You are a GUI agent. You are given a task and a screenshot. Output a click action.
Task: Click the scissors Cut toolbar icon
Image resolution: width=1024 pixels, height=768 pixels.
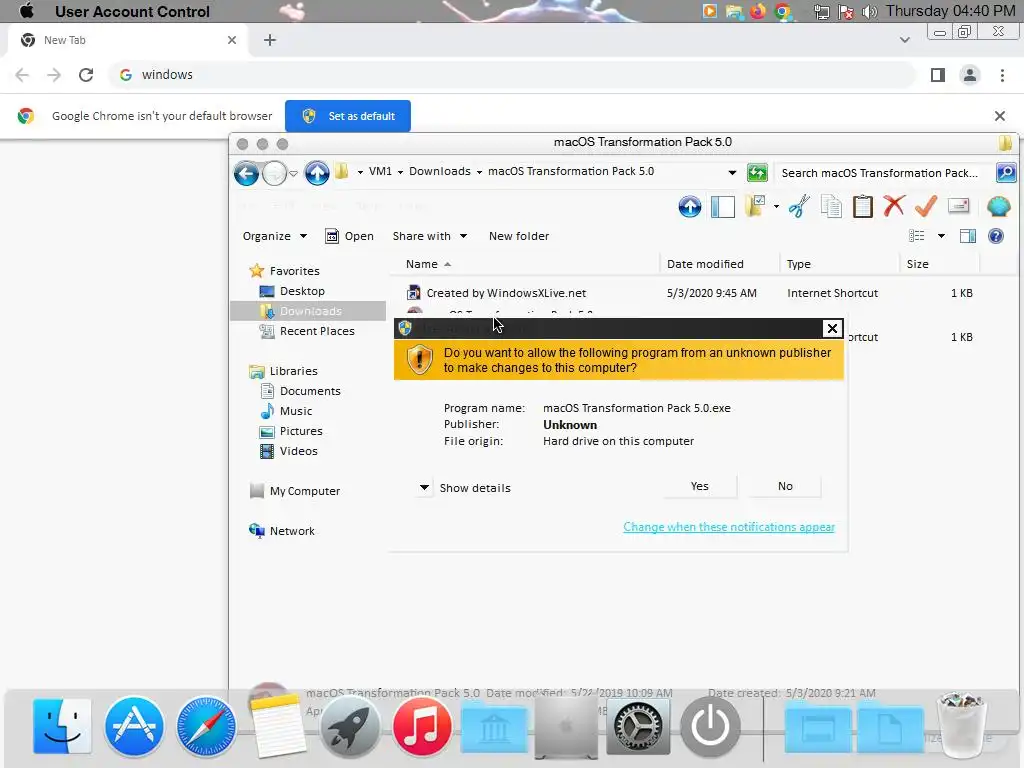pos(799,206)
